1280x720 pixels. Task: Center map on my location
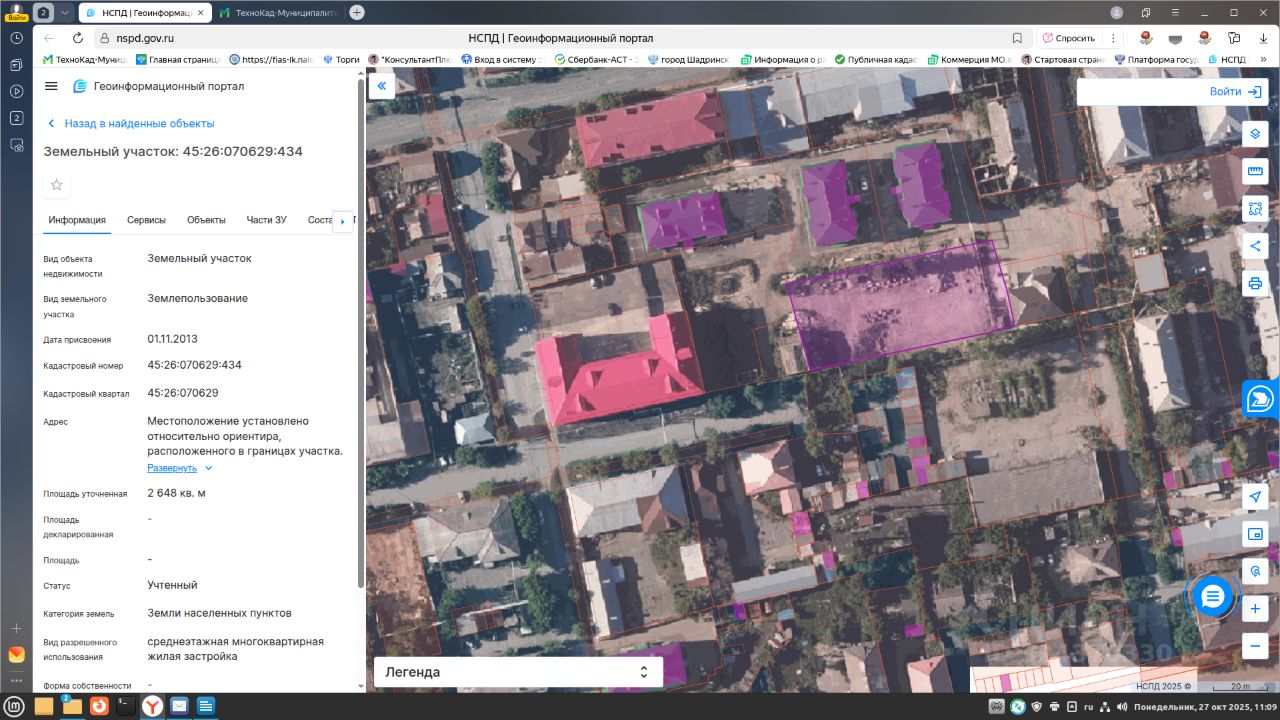[1255, 497]
